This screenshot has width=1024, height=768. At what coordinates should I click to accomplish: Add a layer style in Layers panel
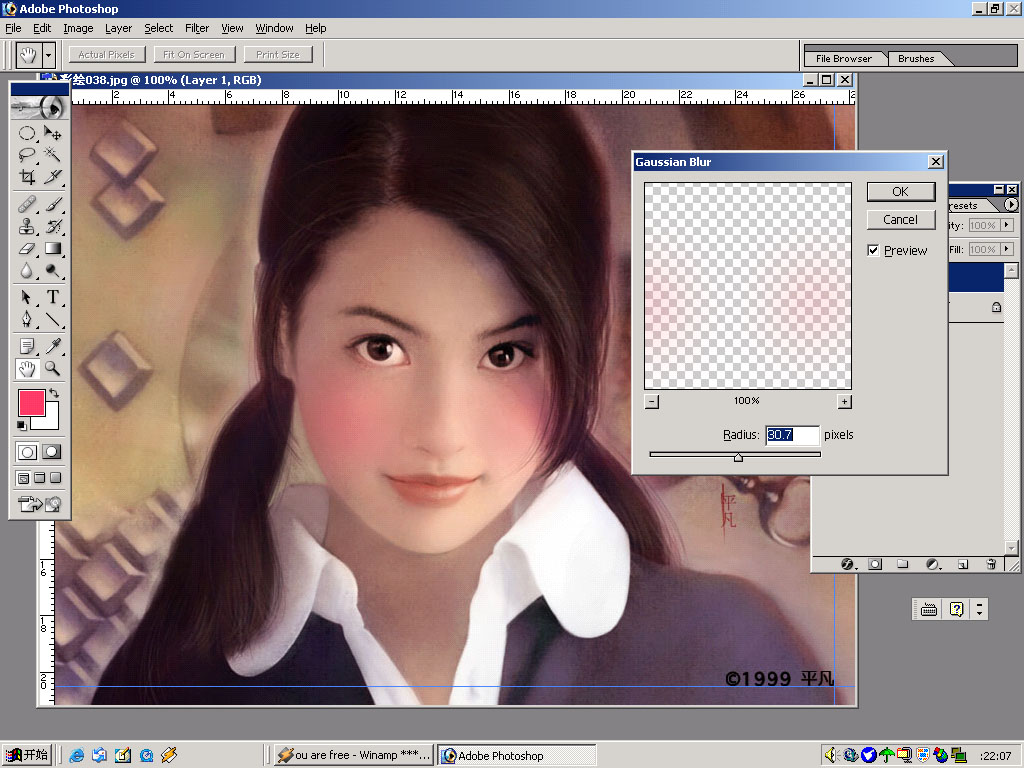coord(848,564)
